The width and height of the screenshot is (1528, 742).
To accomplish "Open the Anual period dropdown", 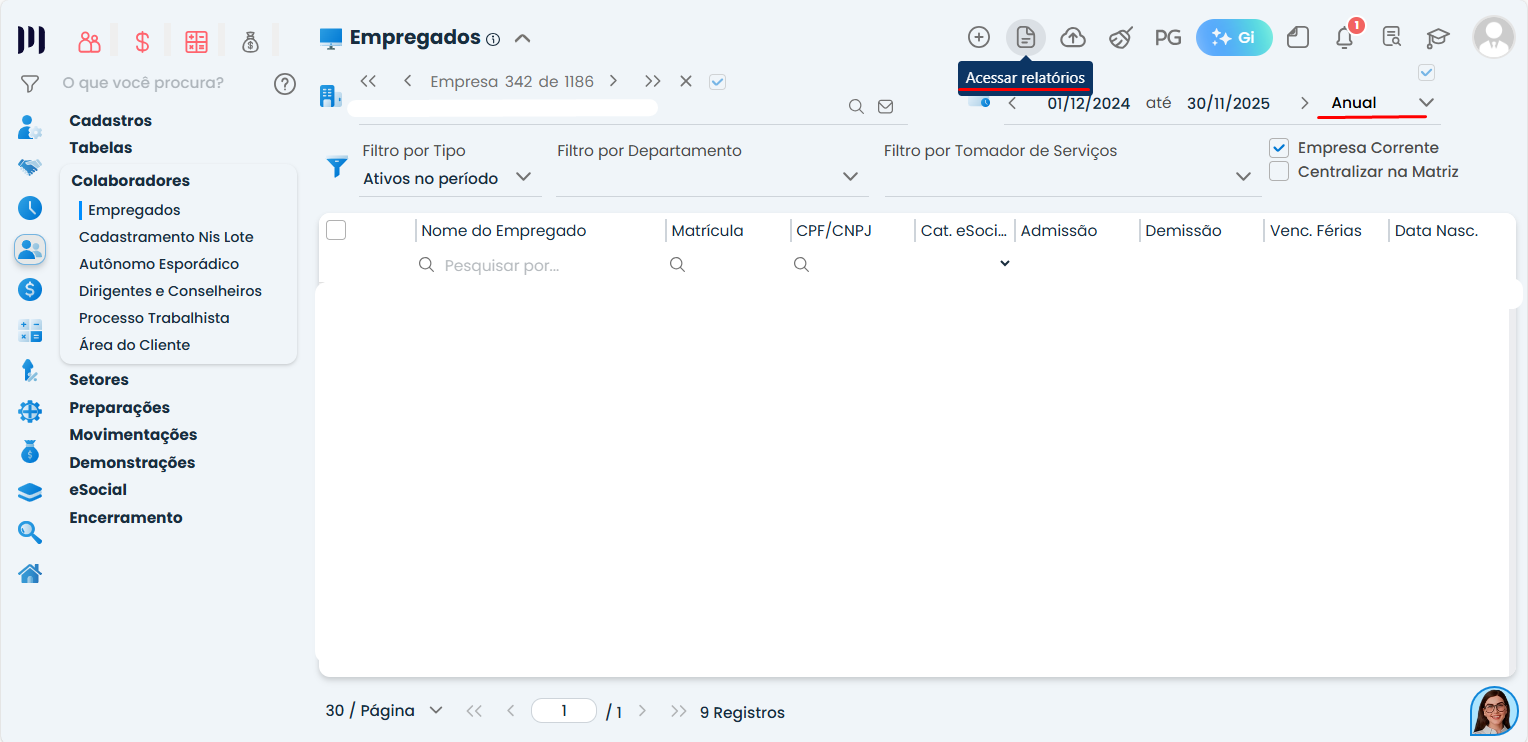I will point(1382,103).
